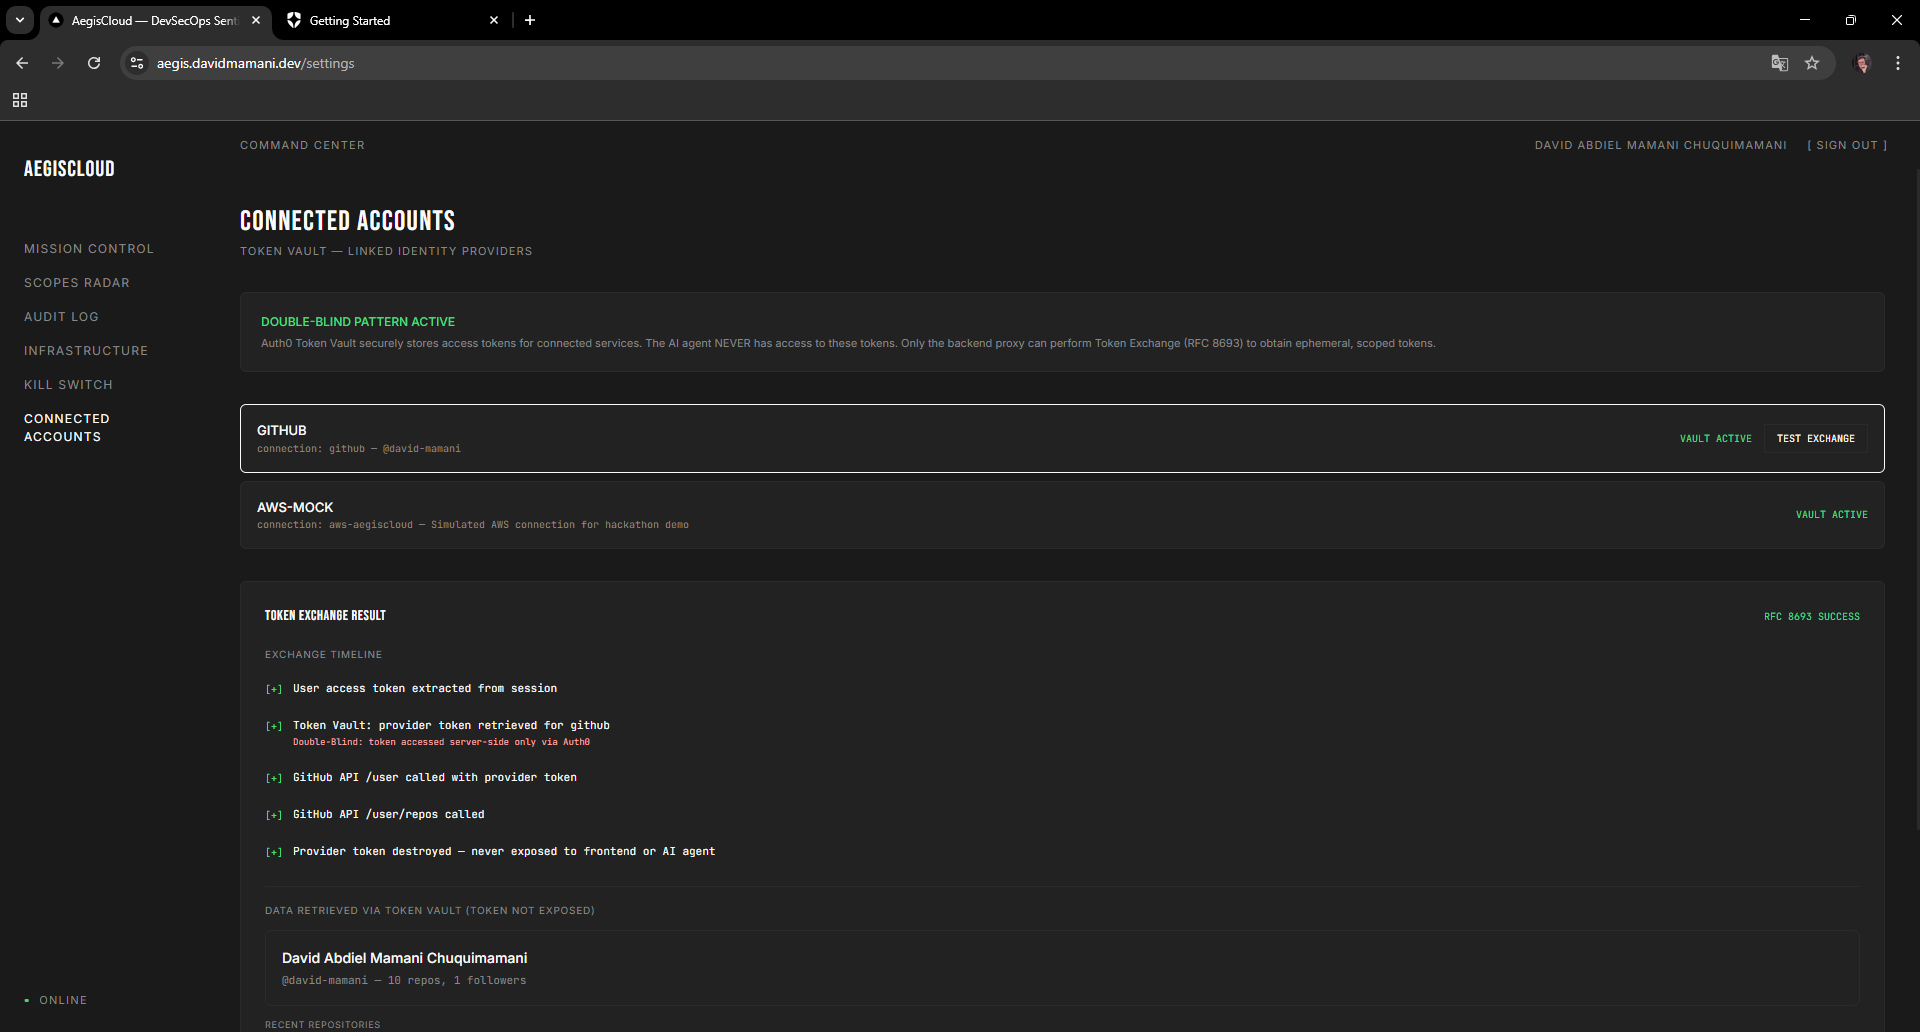Image resolution: width=1920 pixels, height=1032 pixels.
Task: Click the Sign Out link
Action: click(x=1847, y=145)
